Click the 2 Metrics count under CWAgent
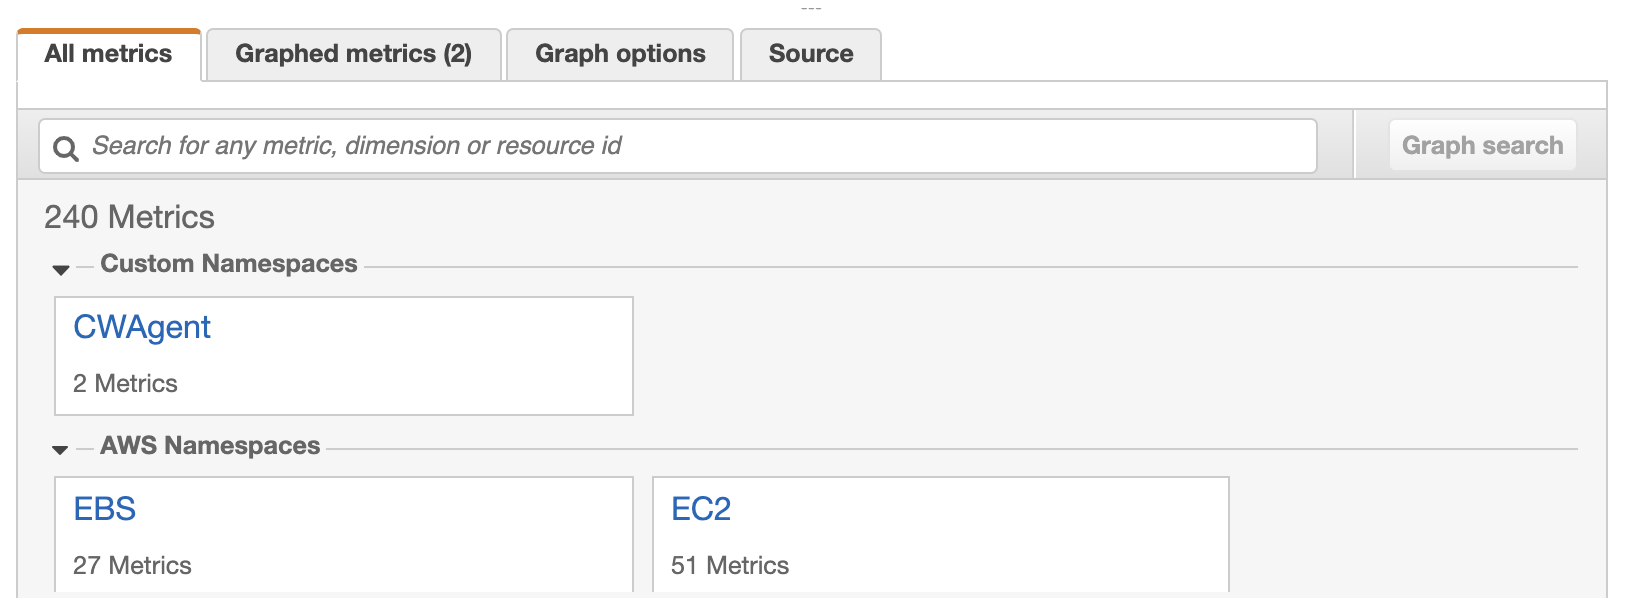Viewport: 1630px width, 598px height. [124, 383]
